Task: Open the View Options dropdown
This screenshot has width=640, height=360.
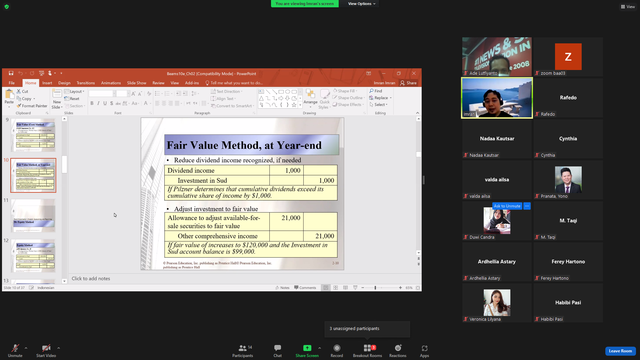Action: 361,4
